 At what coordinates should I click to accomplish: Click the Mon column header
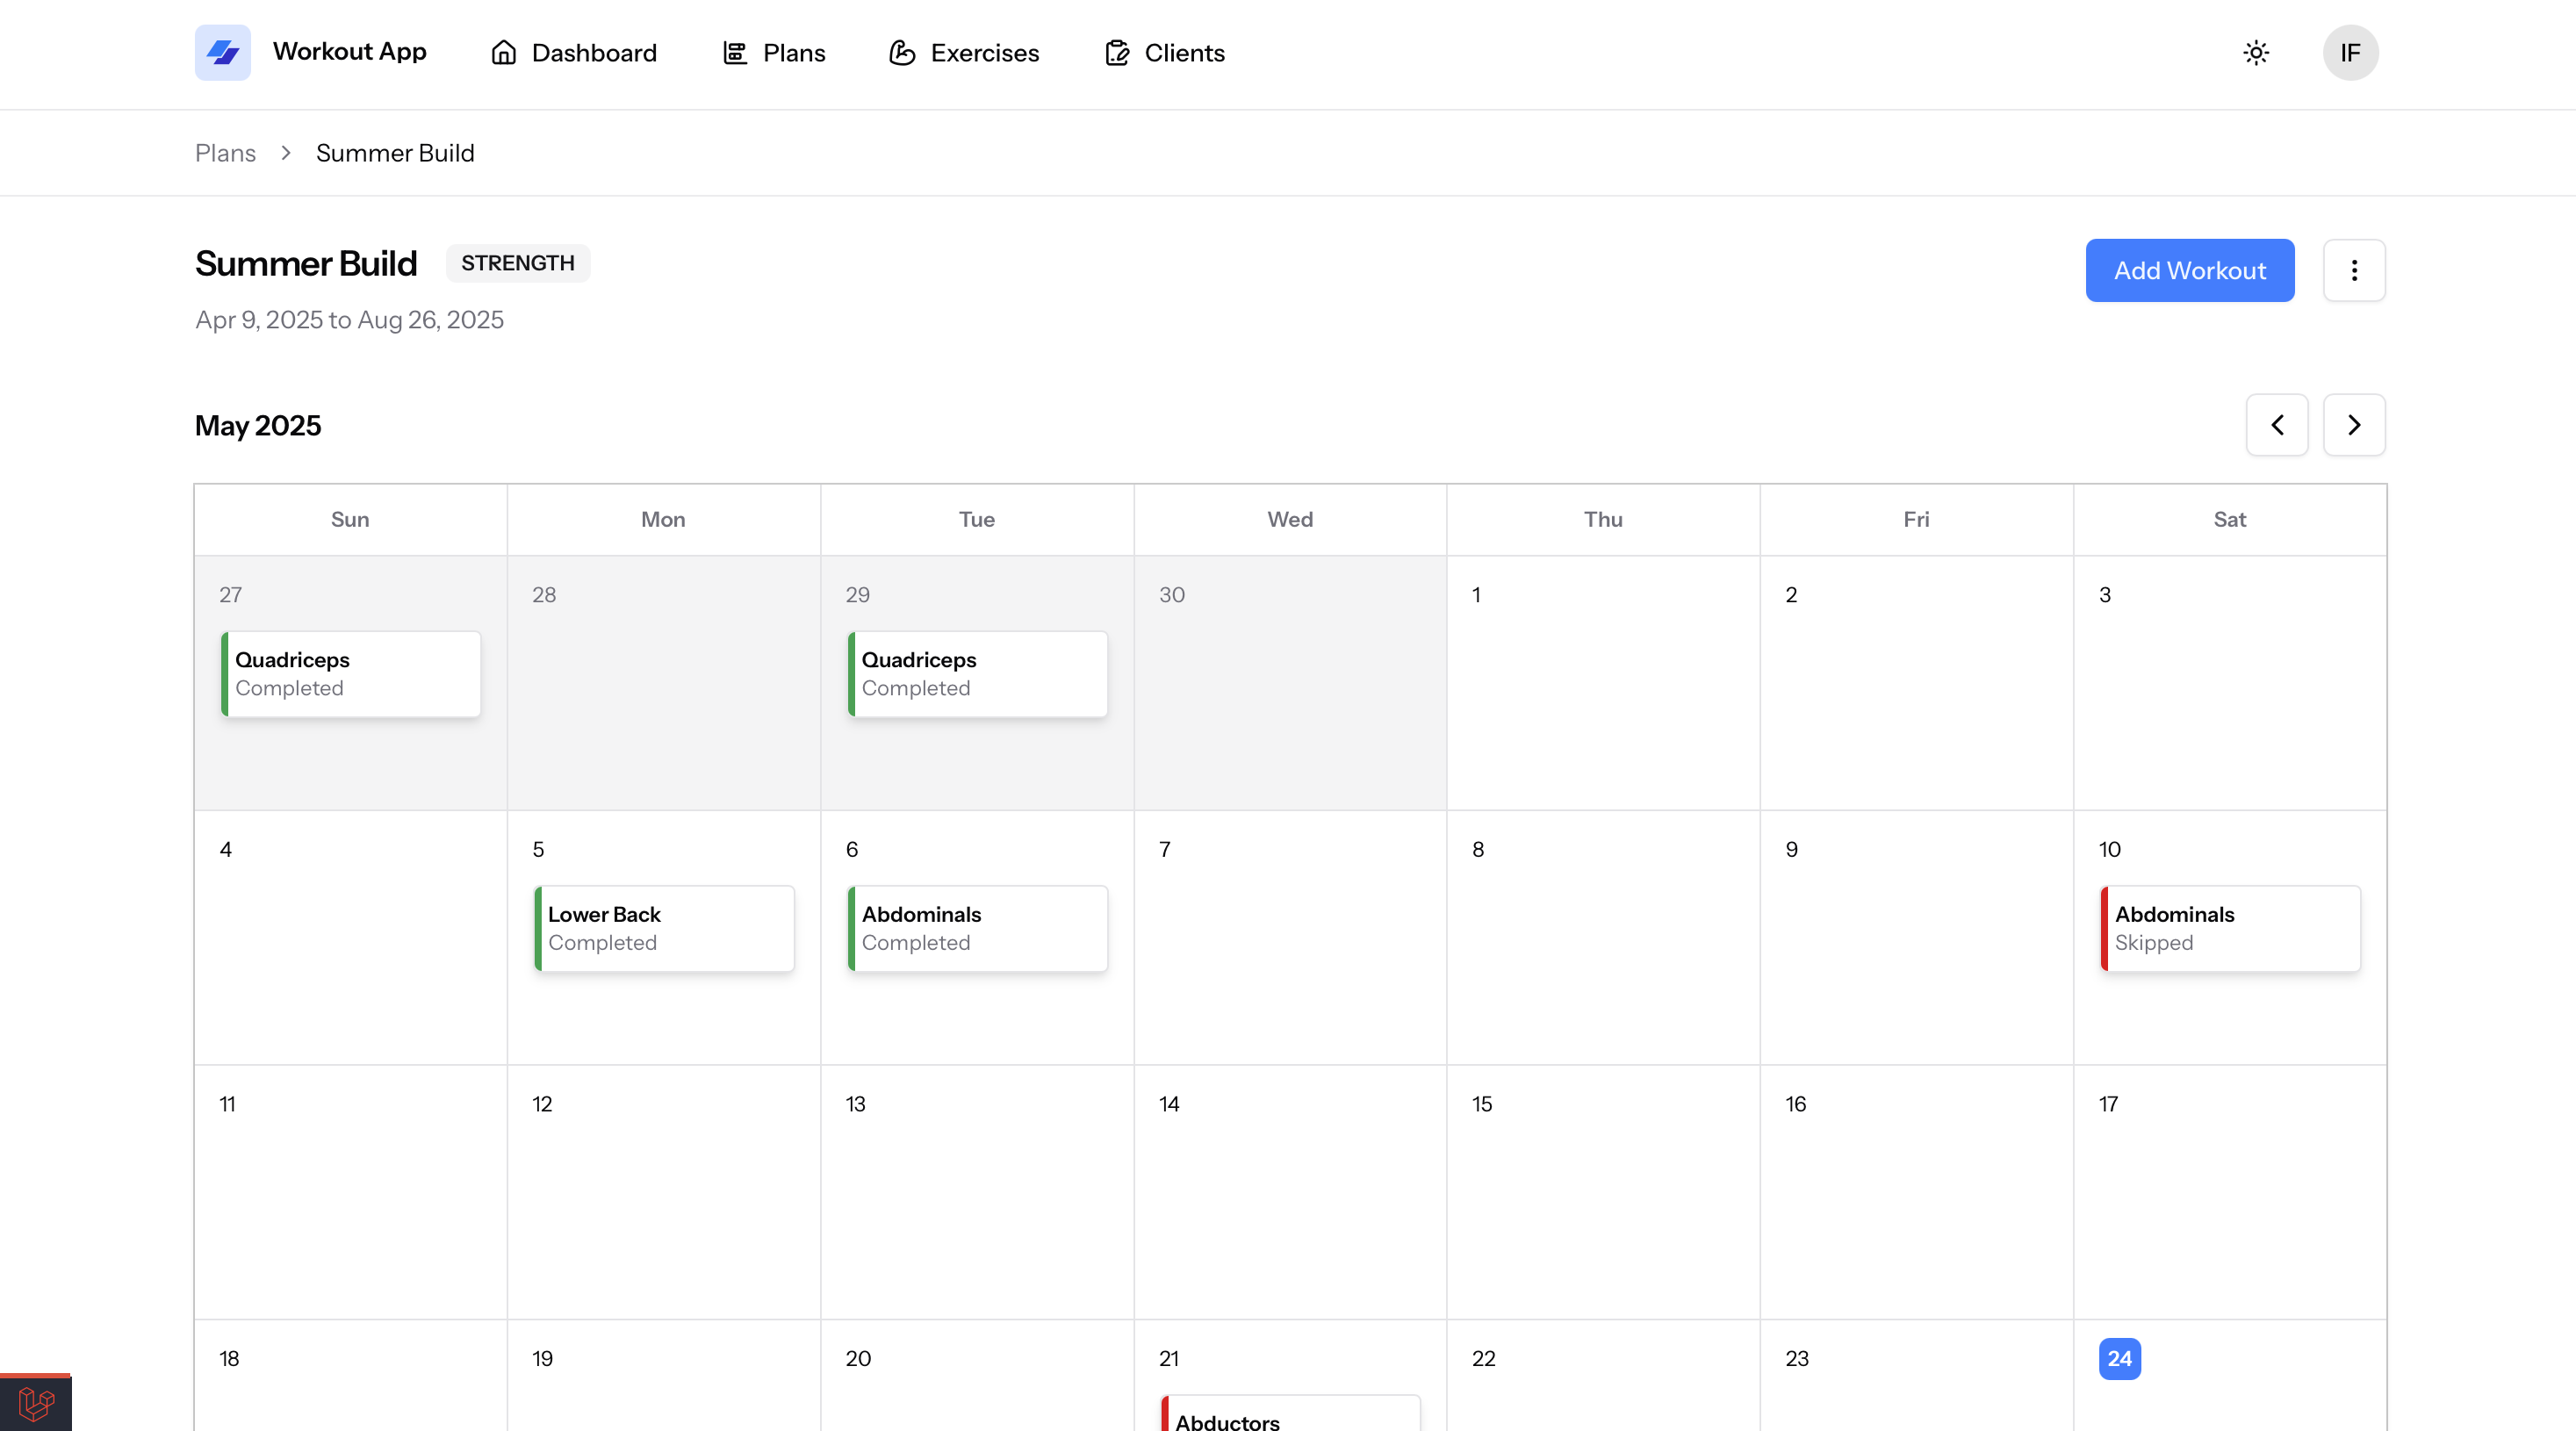click(x=664, y=520)
